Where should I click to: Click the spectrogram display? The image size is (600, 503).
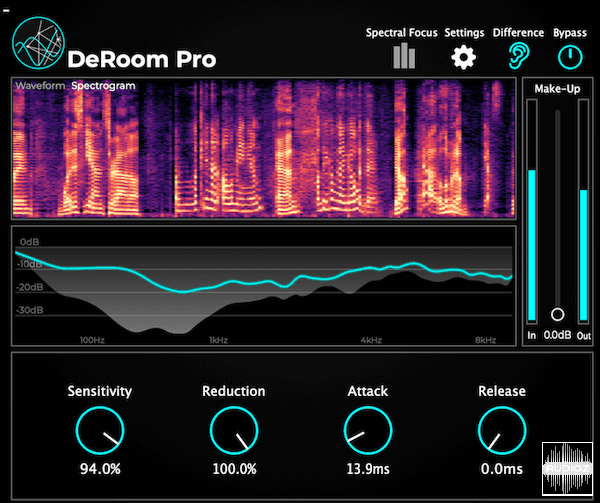(264, 148)
